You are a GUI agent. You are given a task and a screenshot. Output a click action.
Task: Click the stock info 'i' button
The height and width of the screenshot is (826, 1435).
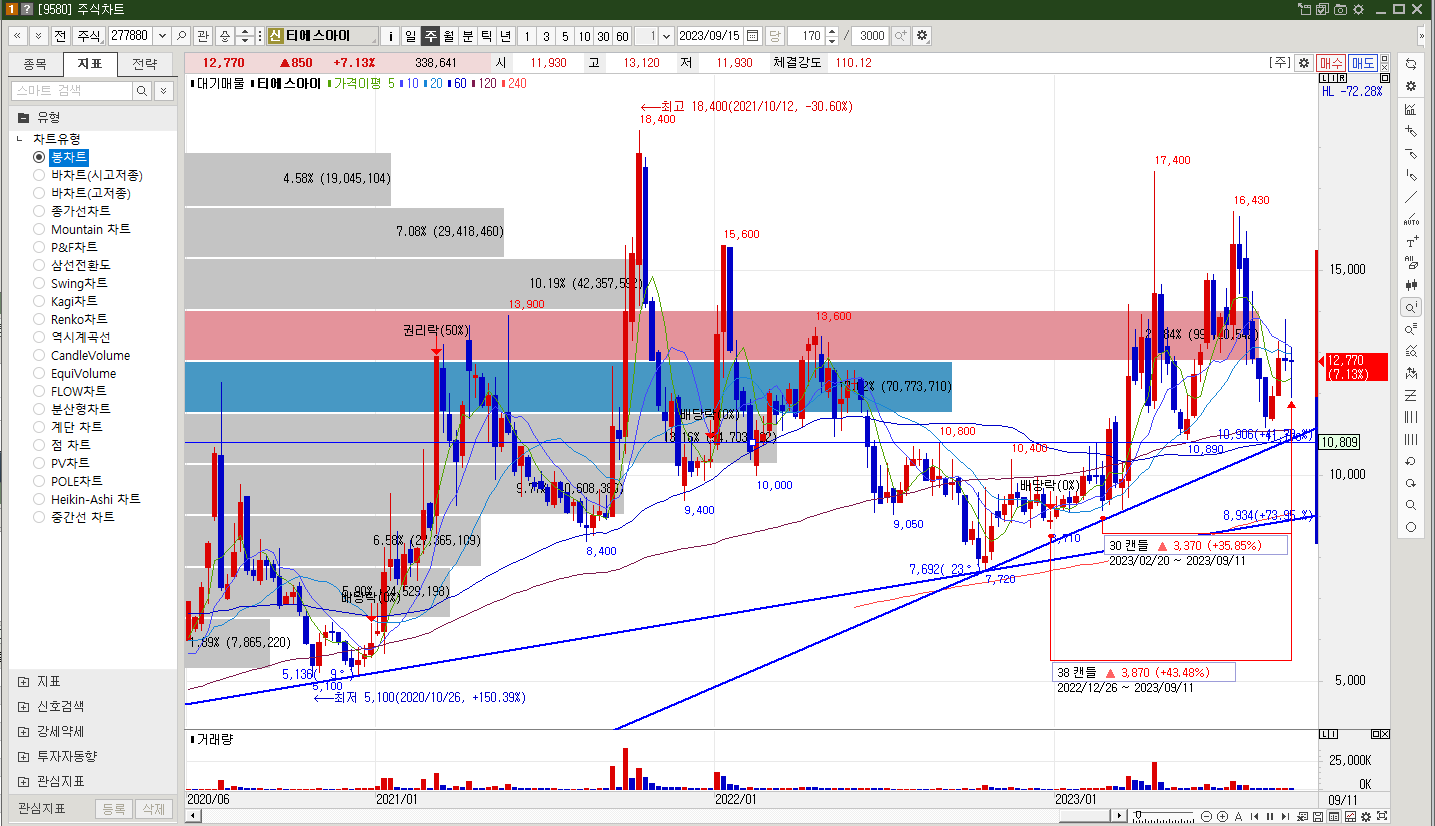(x=390, y=35)
